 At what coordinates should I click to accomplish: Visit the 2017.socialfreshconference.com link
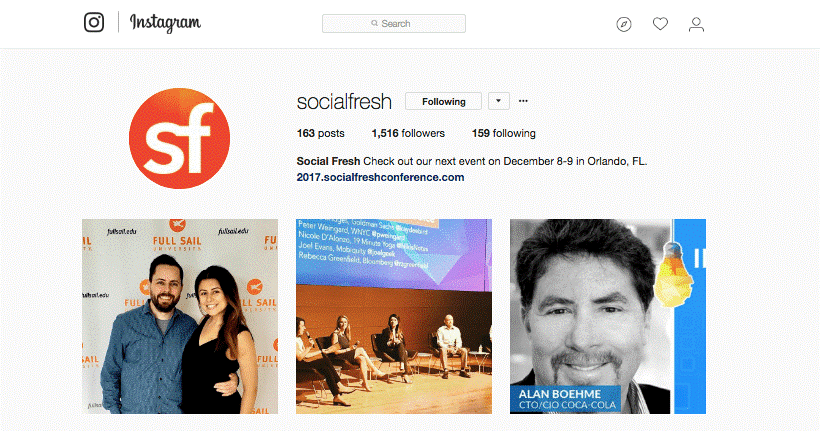pyautogui.click(x=380, y=177)
